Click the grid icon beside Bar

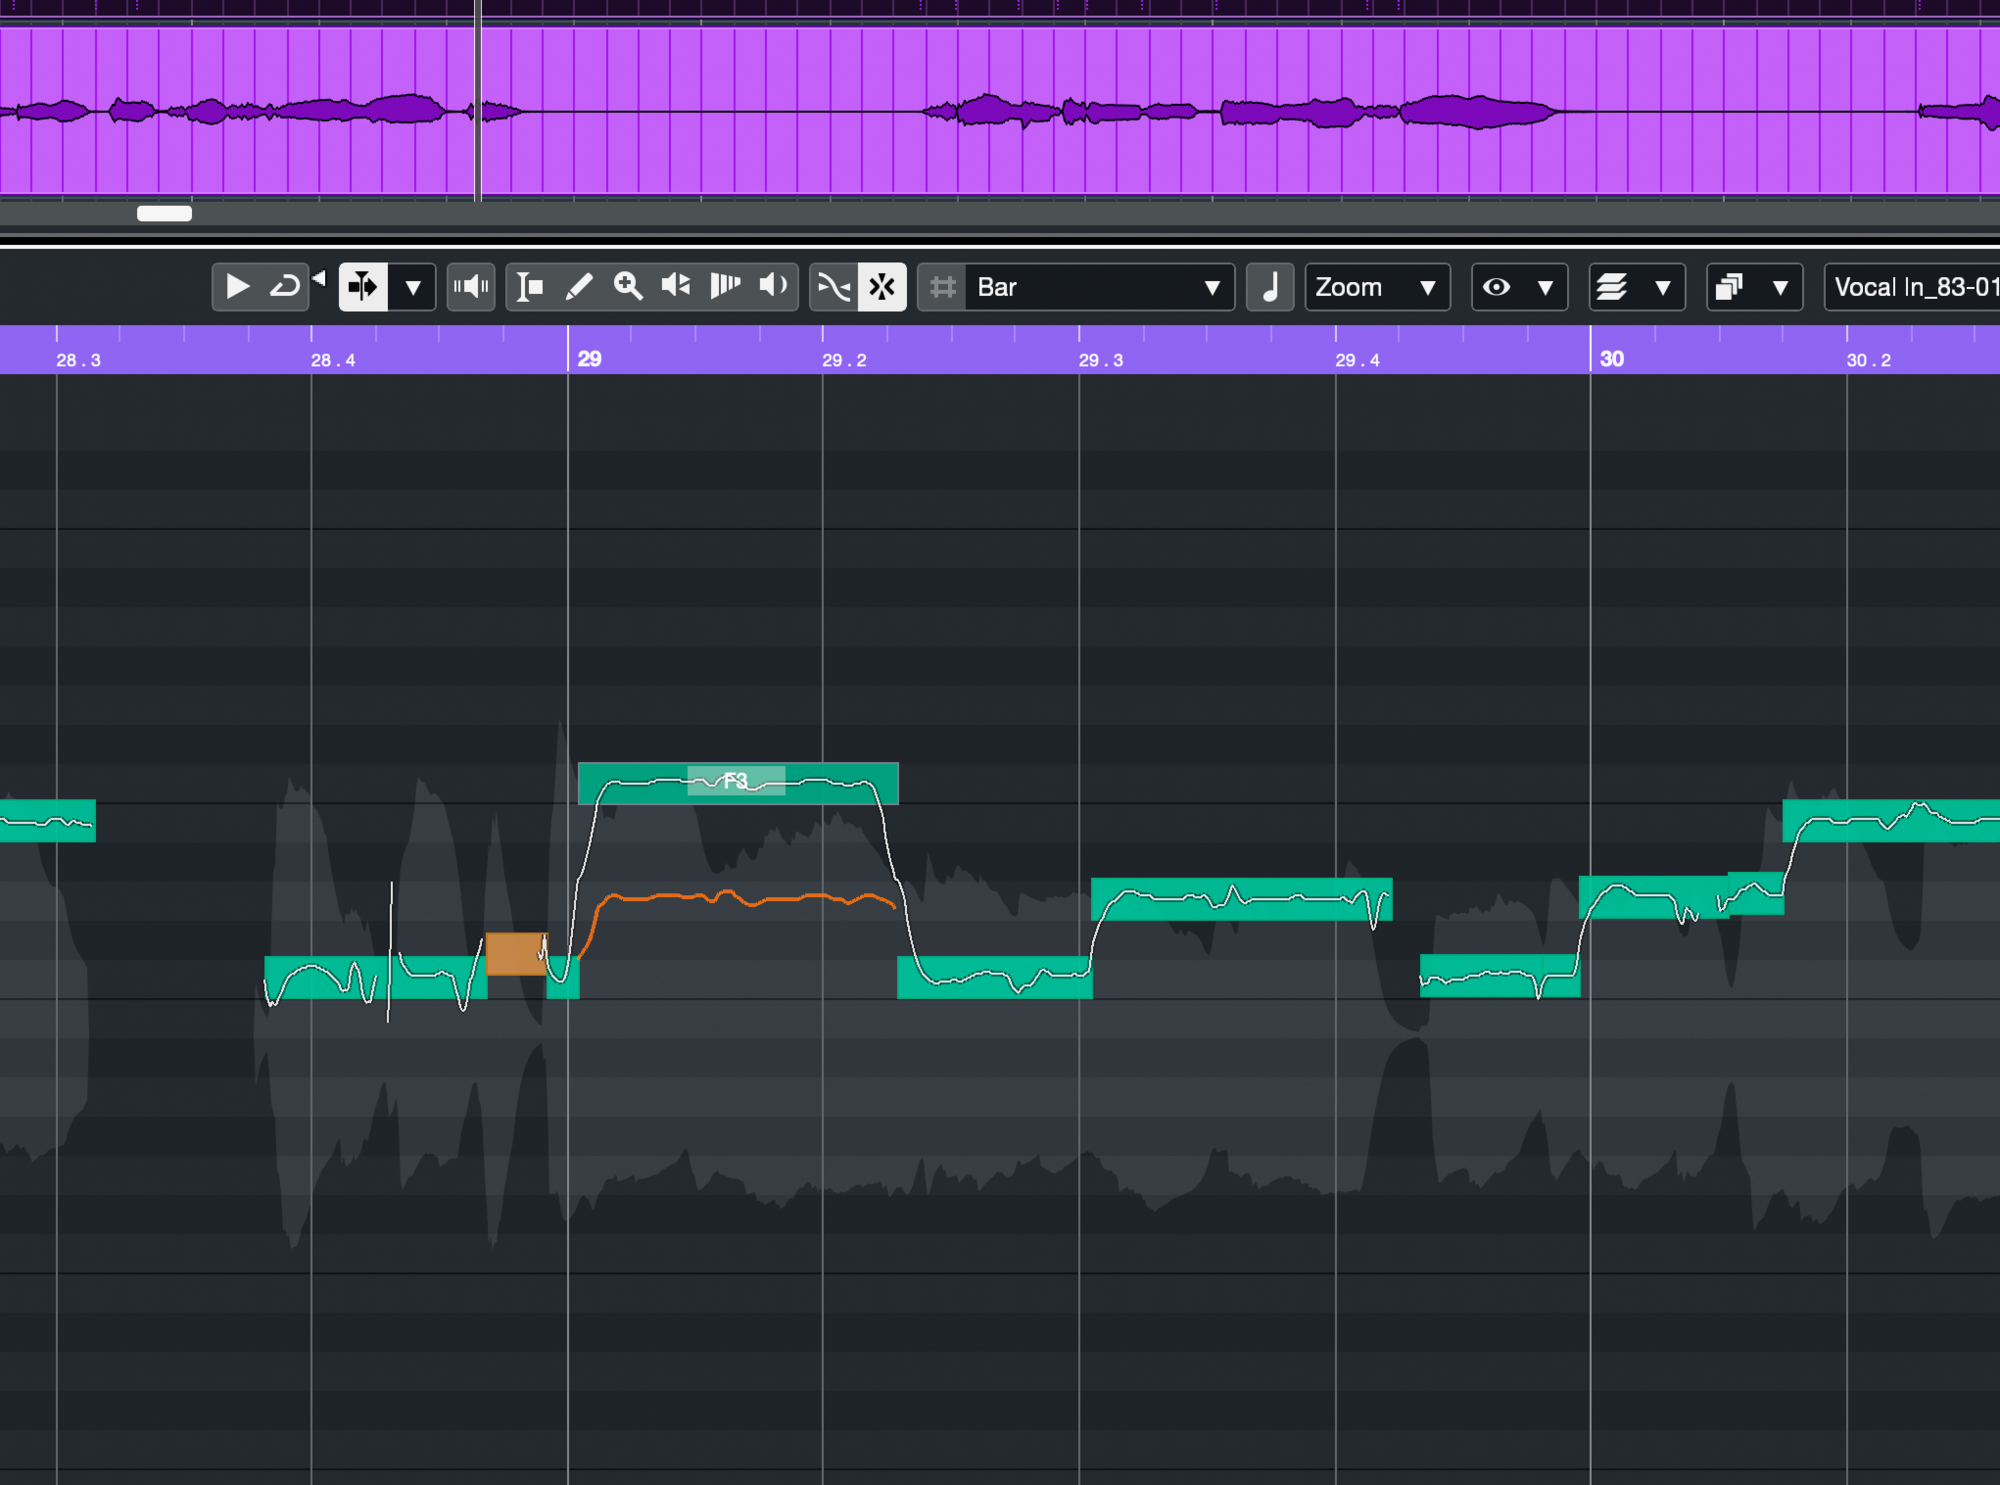942,288
